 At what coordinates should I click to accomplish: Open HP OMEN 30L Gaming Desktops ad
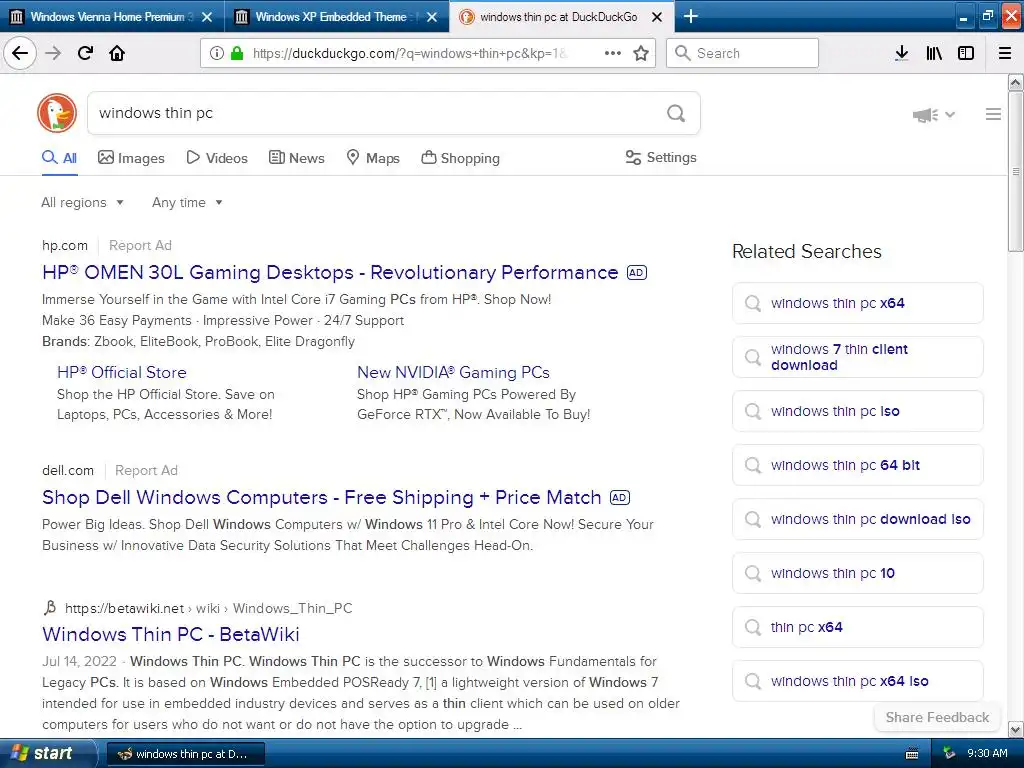click(x=330, y=272)
